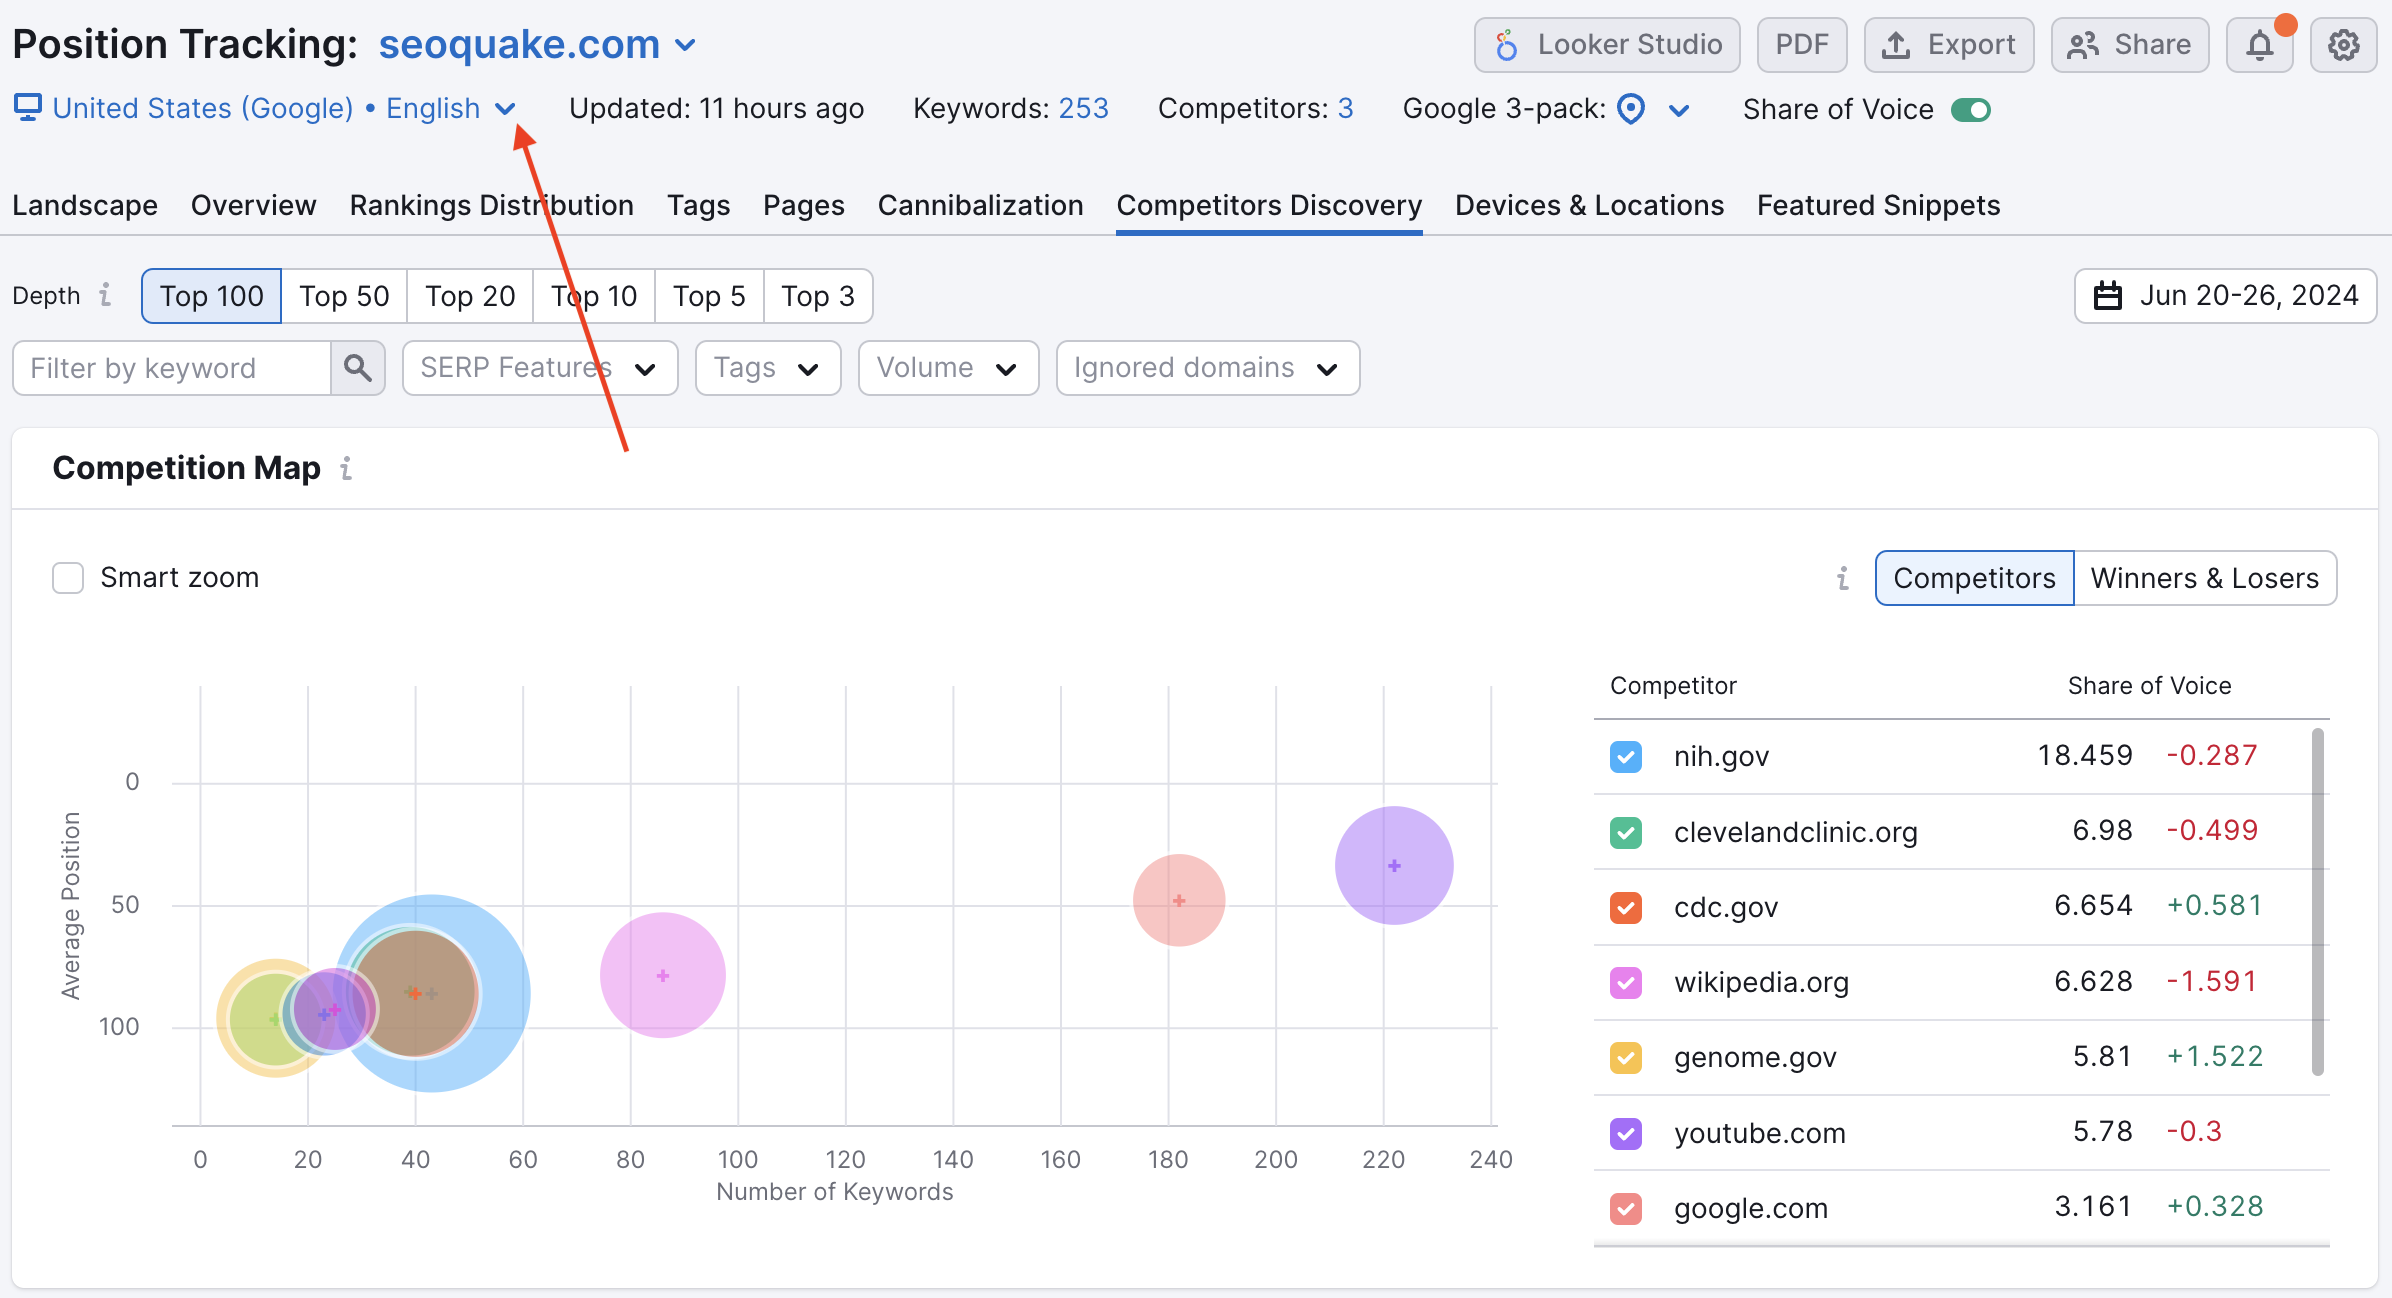Click the competitor list scrollbar
This screenshot has width=2392, height=1298.
[2317, 902]
